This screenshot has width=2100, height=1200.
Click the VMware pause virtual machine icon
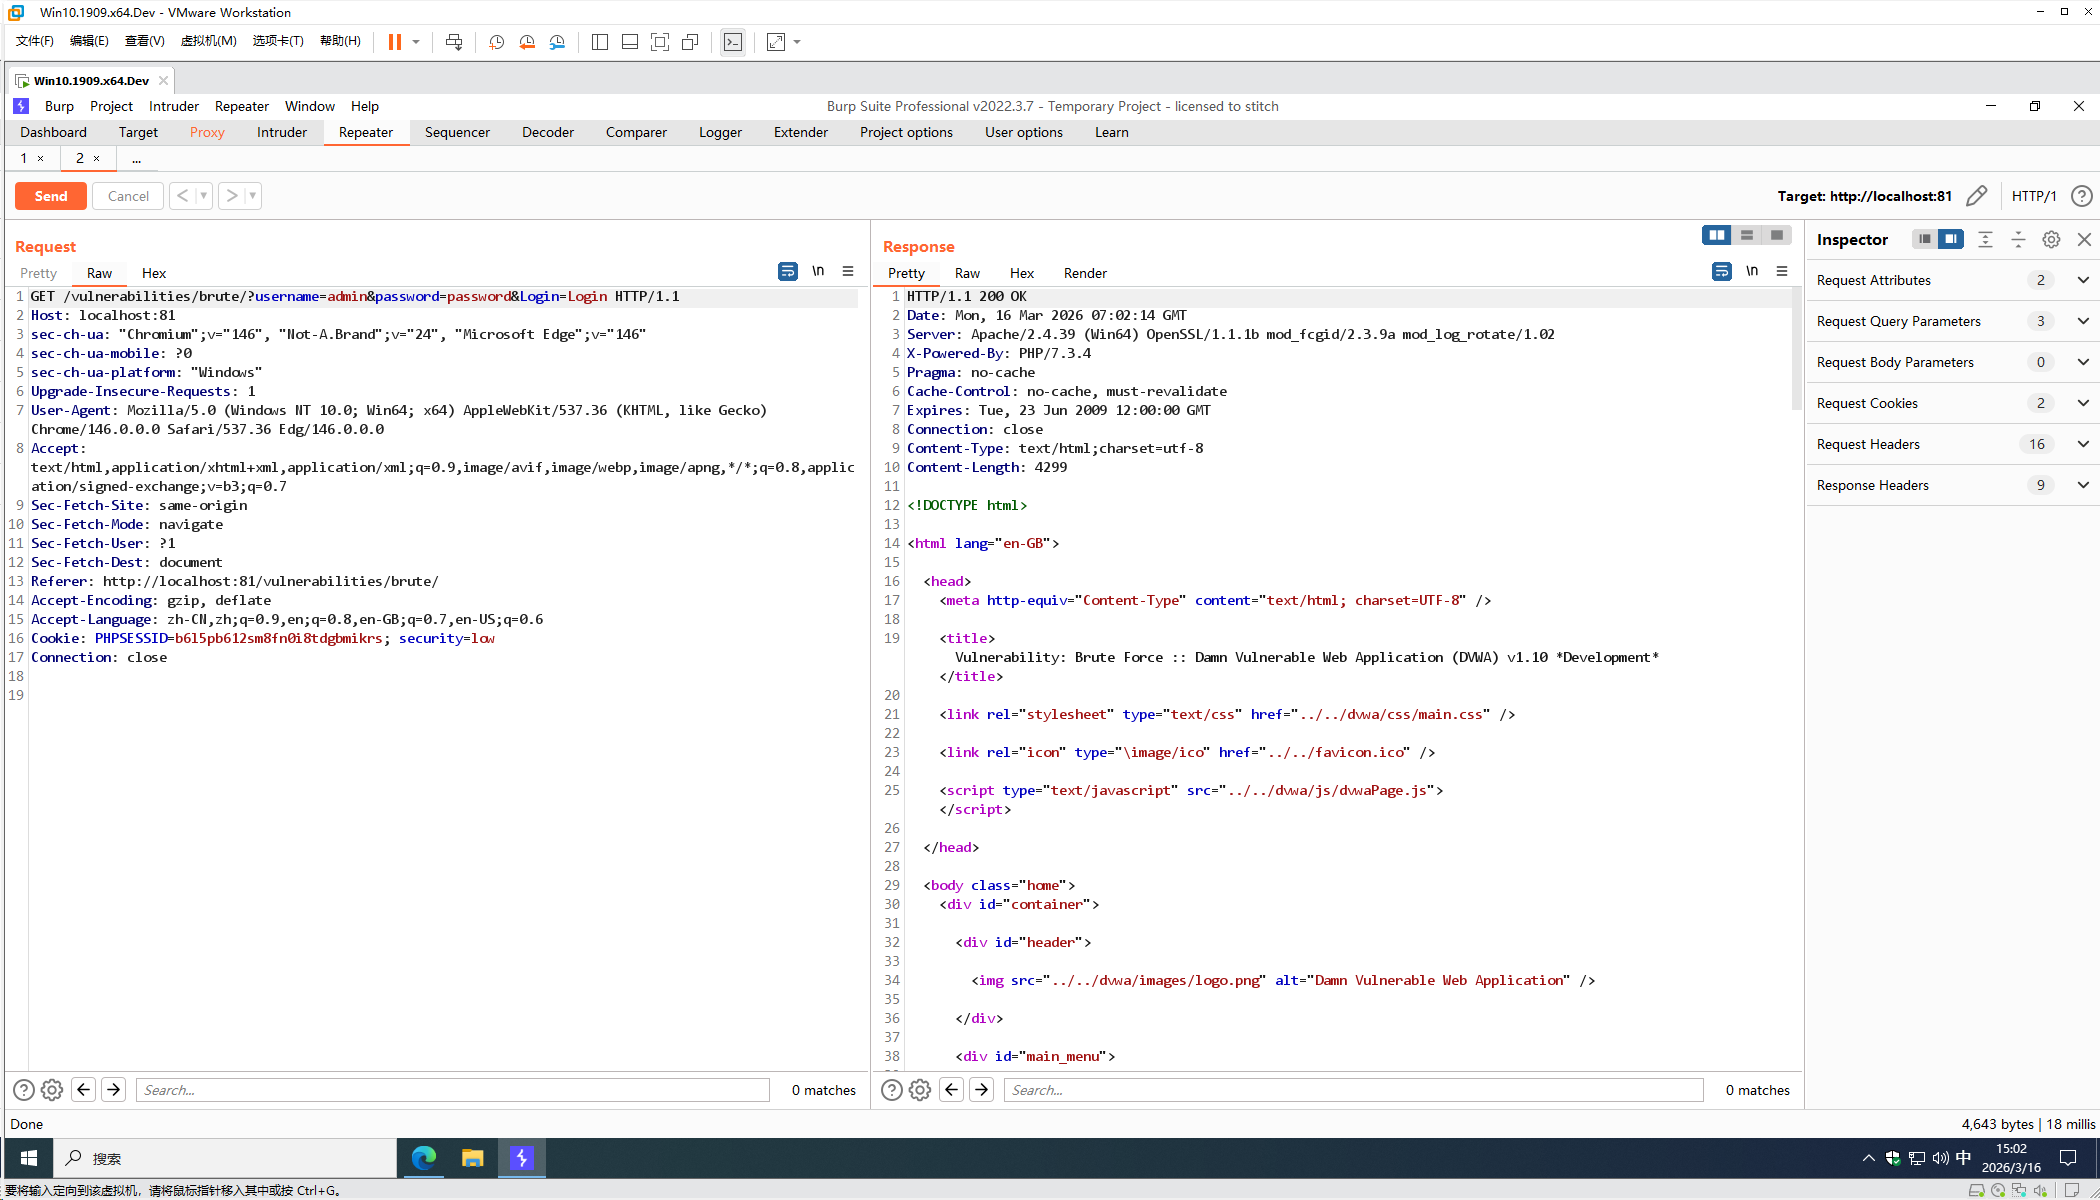(395, 42)
